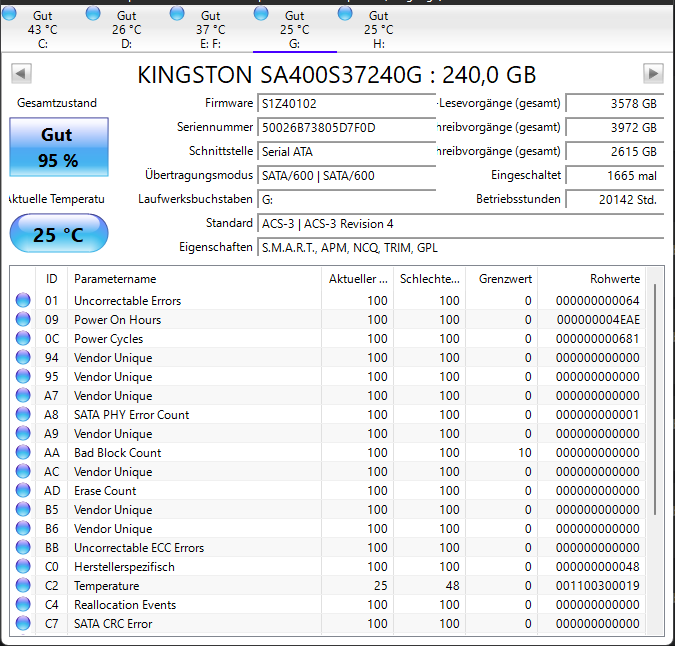Click the write total value 3972 GB
This screenshot has width=675, height=646.
(x=614, y=128)
